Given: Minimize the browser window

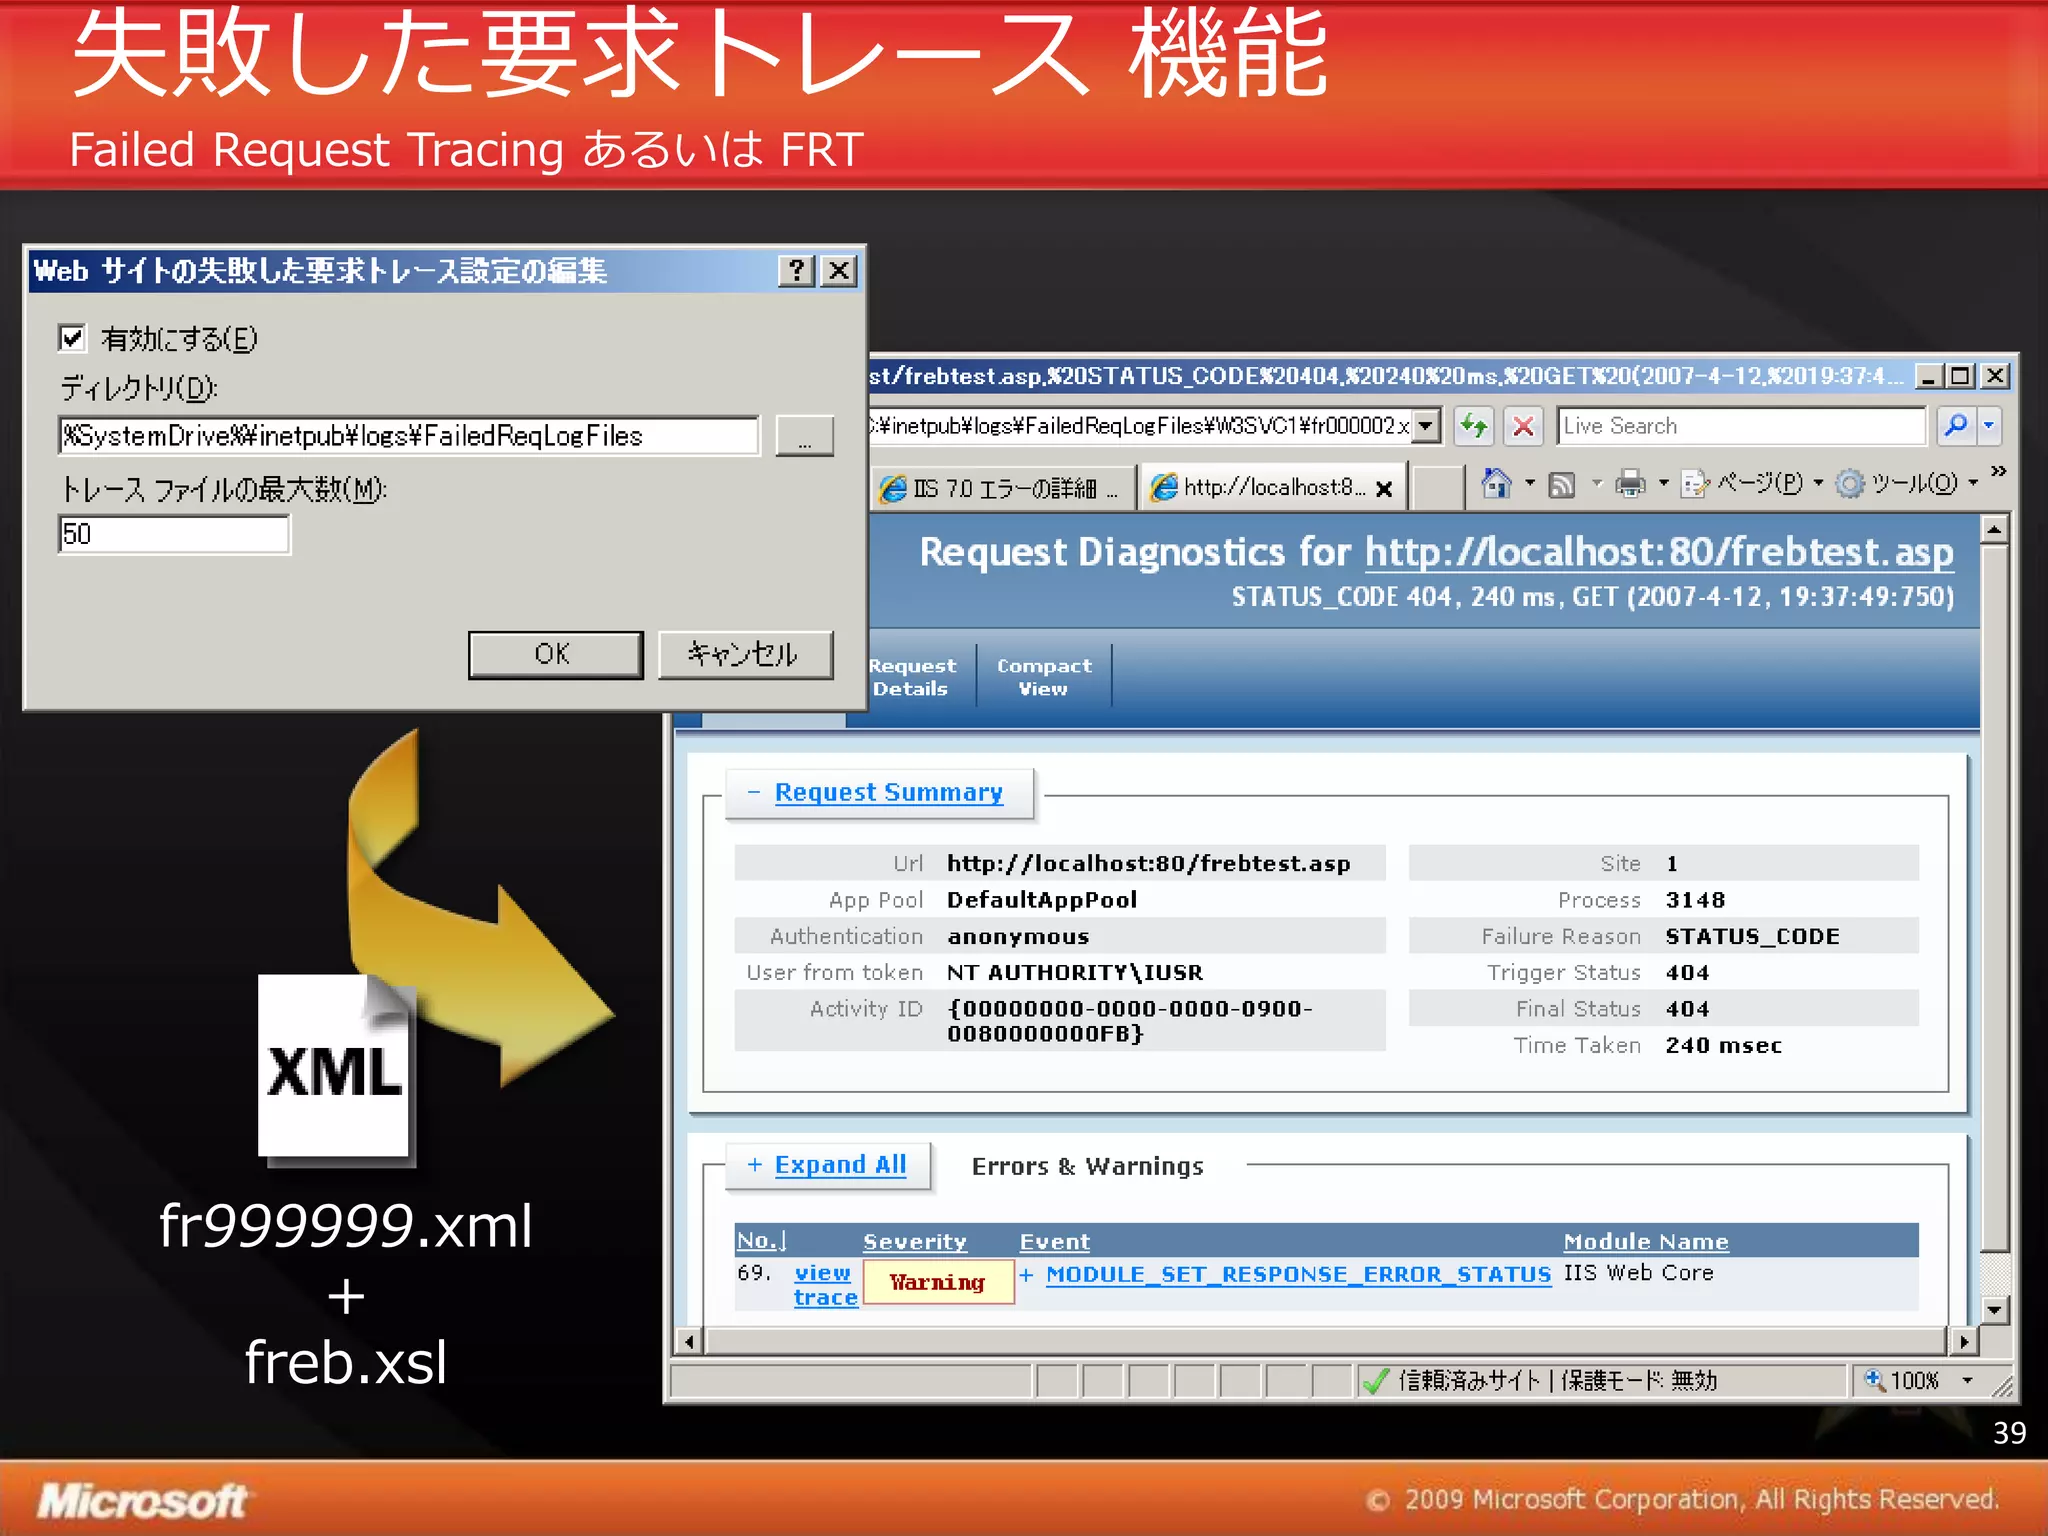Looking at the screenshot, I should (x=1927, y=375).
